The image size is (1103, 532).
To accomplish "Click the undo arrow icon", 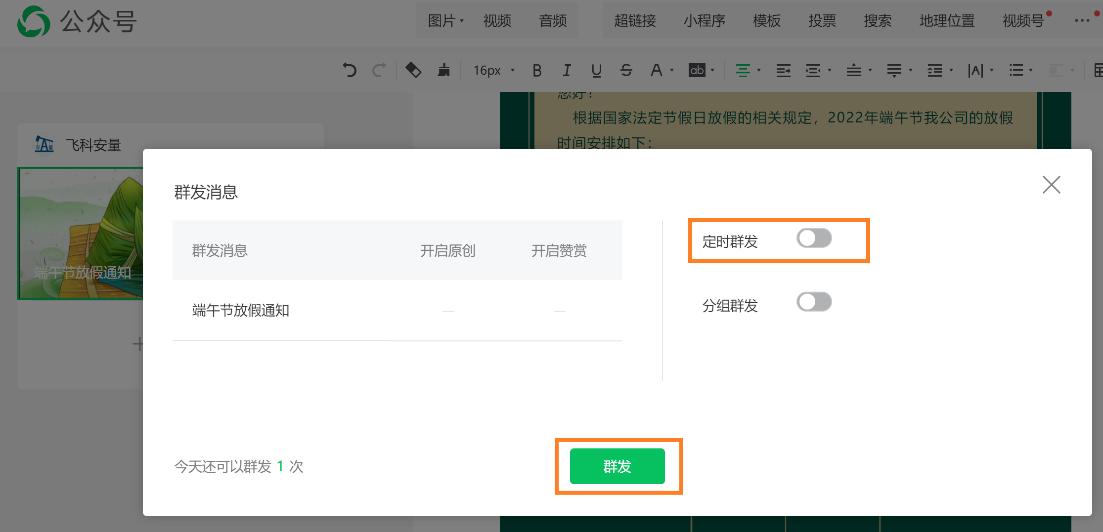I will tap(349, 70).
